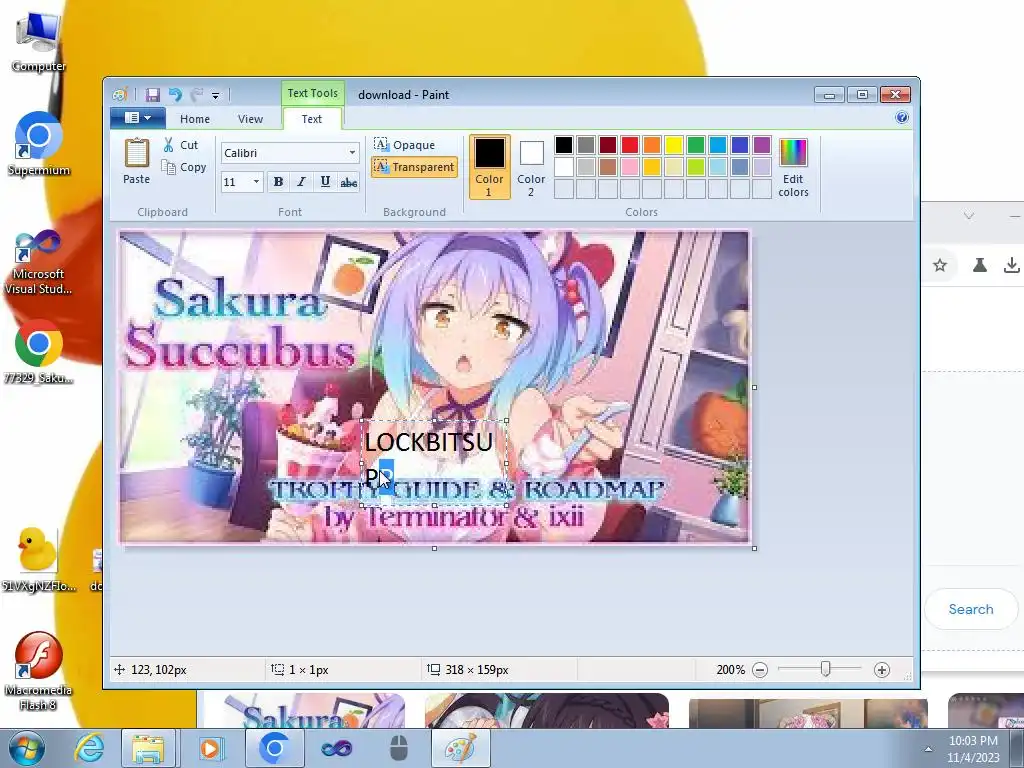
Task: Pick the red color swatch
Action: (630, 145)
